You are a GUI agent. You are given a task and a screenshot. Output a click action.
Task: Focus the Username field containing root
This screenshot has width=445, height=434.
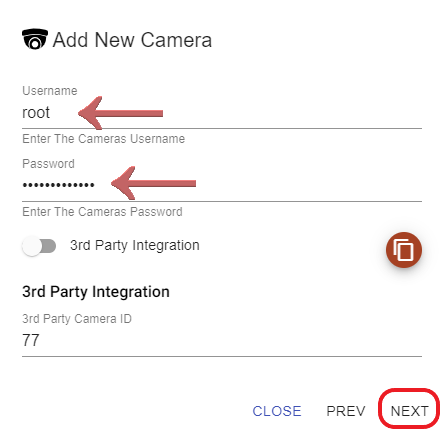pyautogui.click(x=222, y=113)
